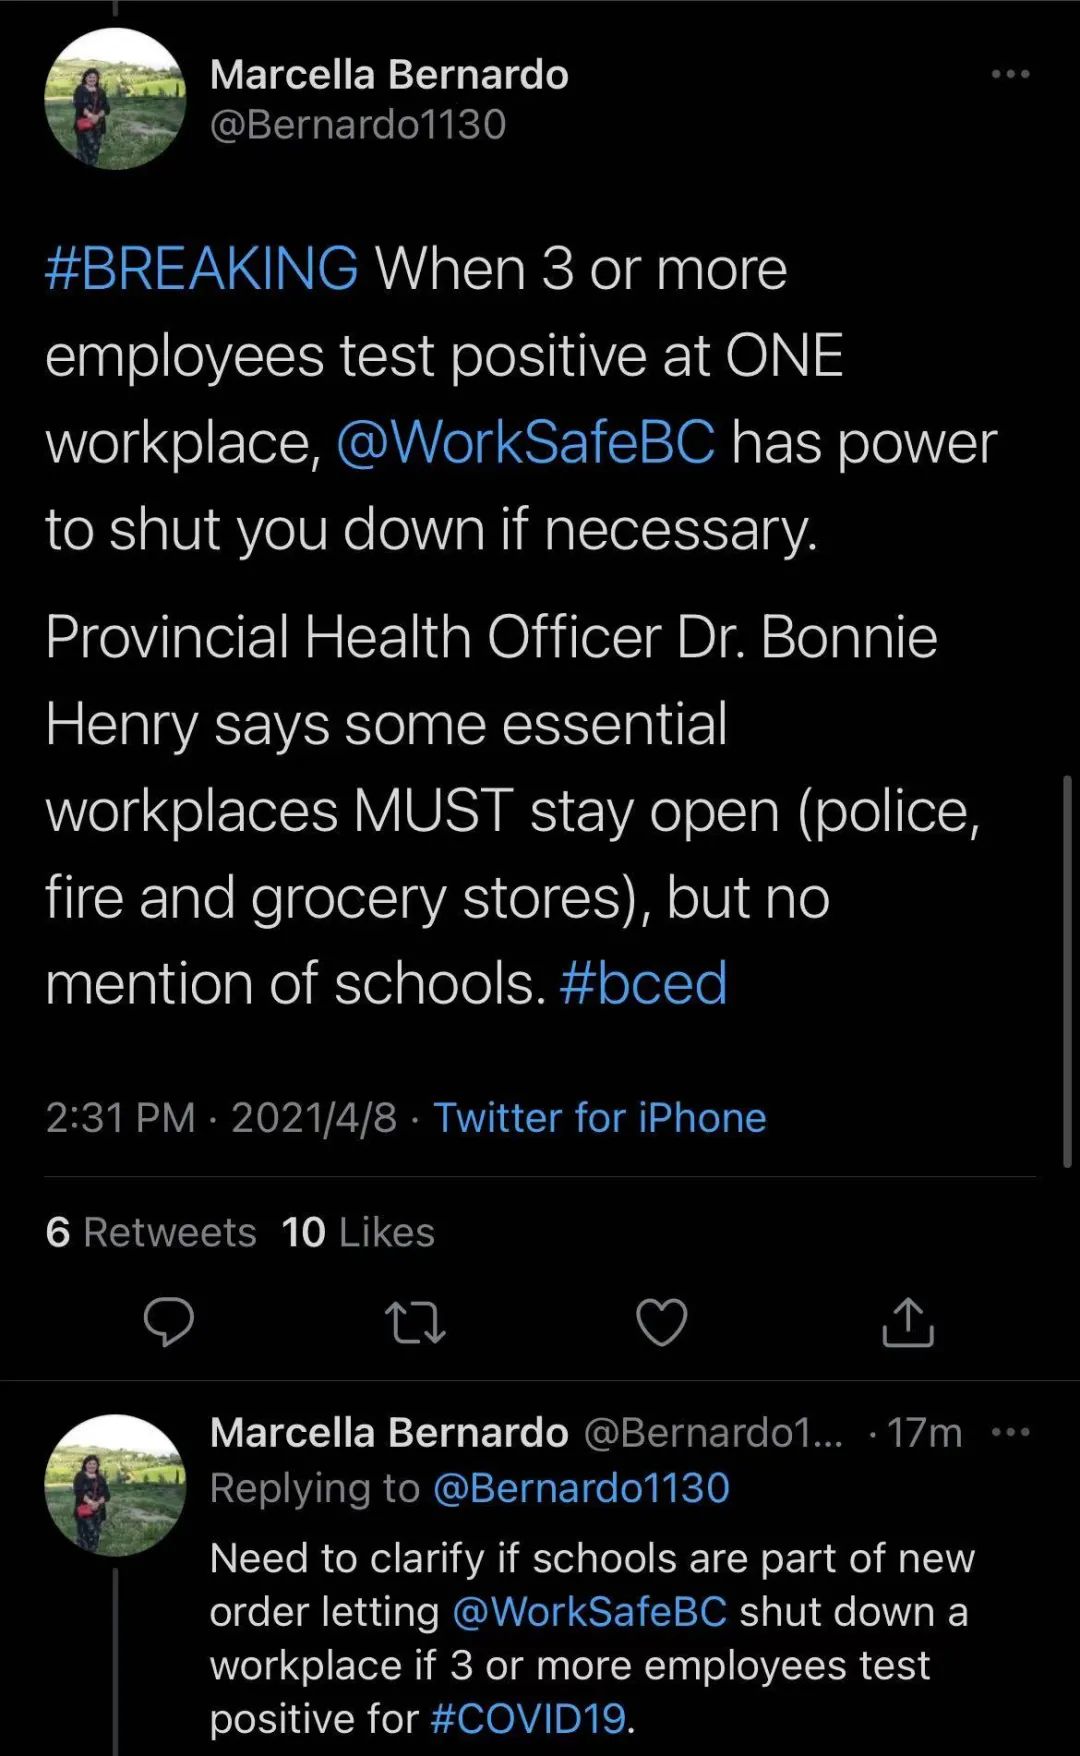Open the reply tweet's profile avatar

click(115, 1485)
